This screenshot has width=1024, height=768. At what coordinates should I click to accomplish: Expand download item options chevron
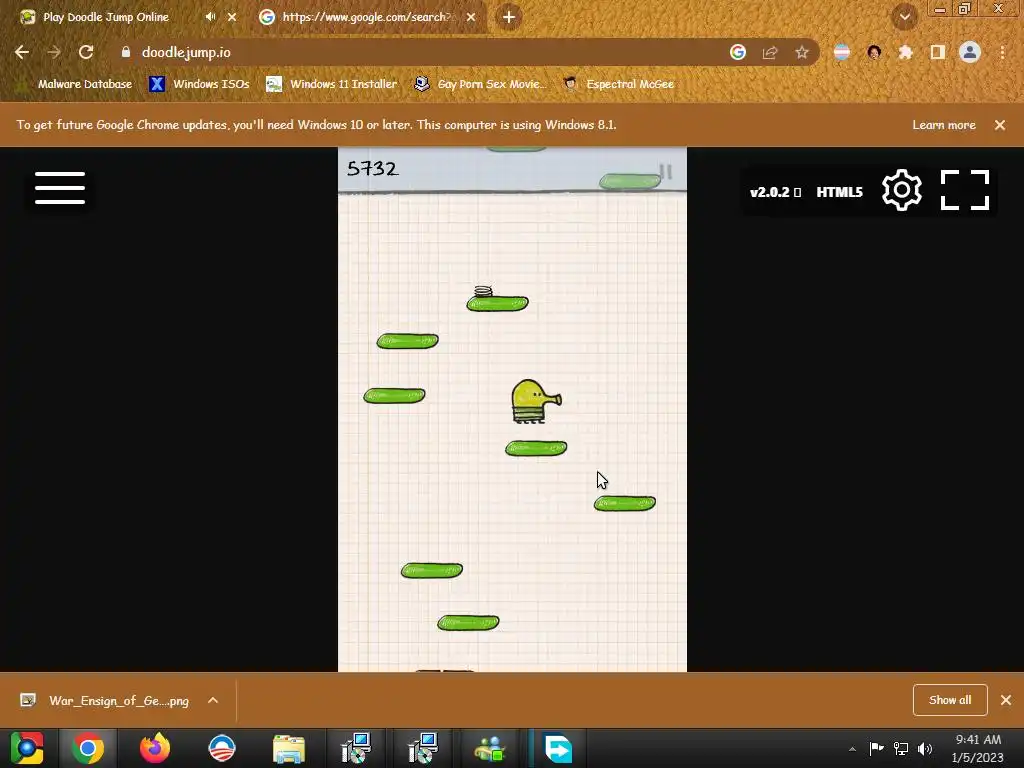[x=213, y=700]
